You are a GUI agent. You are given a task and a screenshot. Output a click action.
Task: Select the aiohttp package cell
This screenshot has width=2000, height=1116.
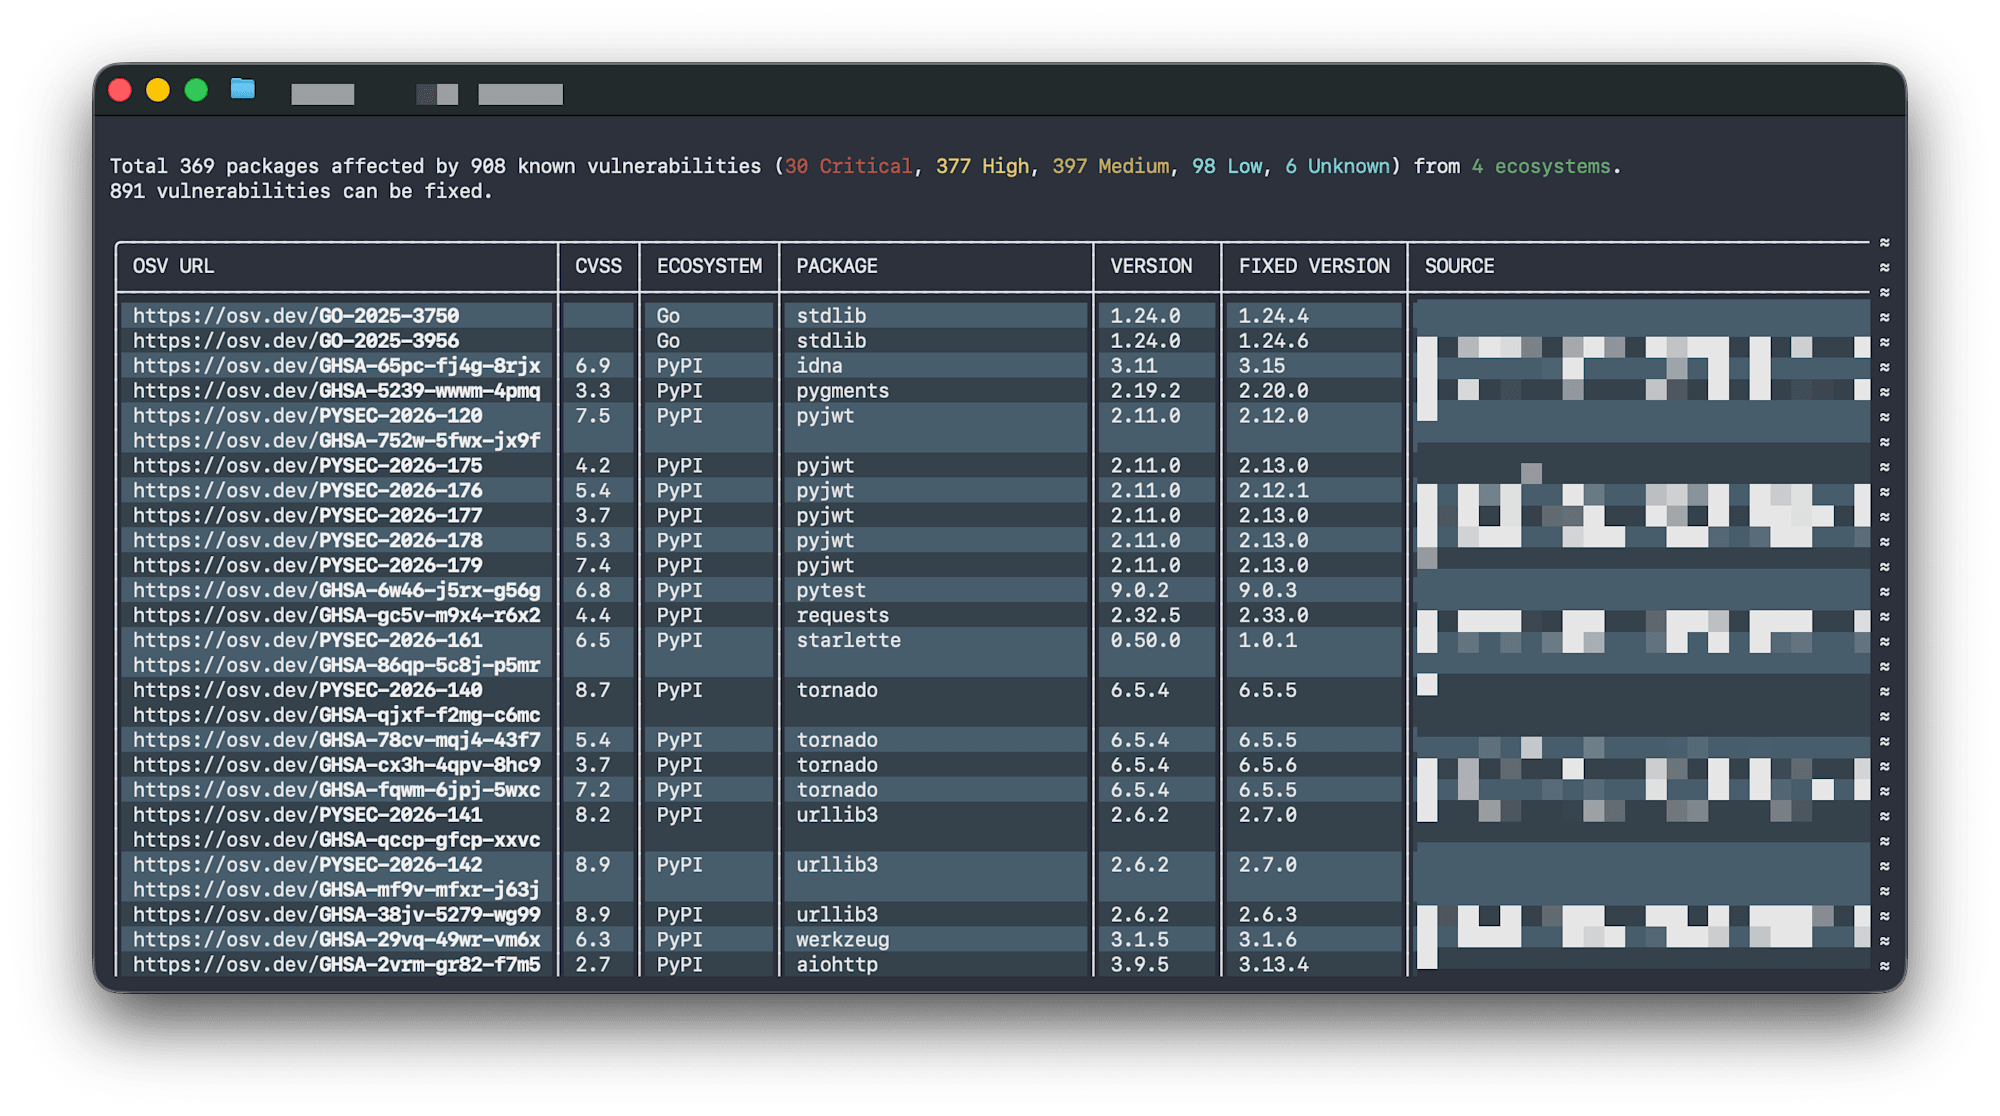coord(837,966)
